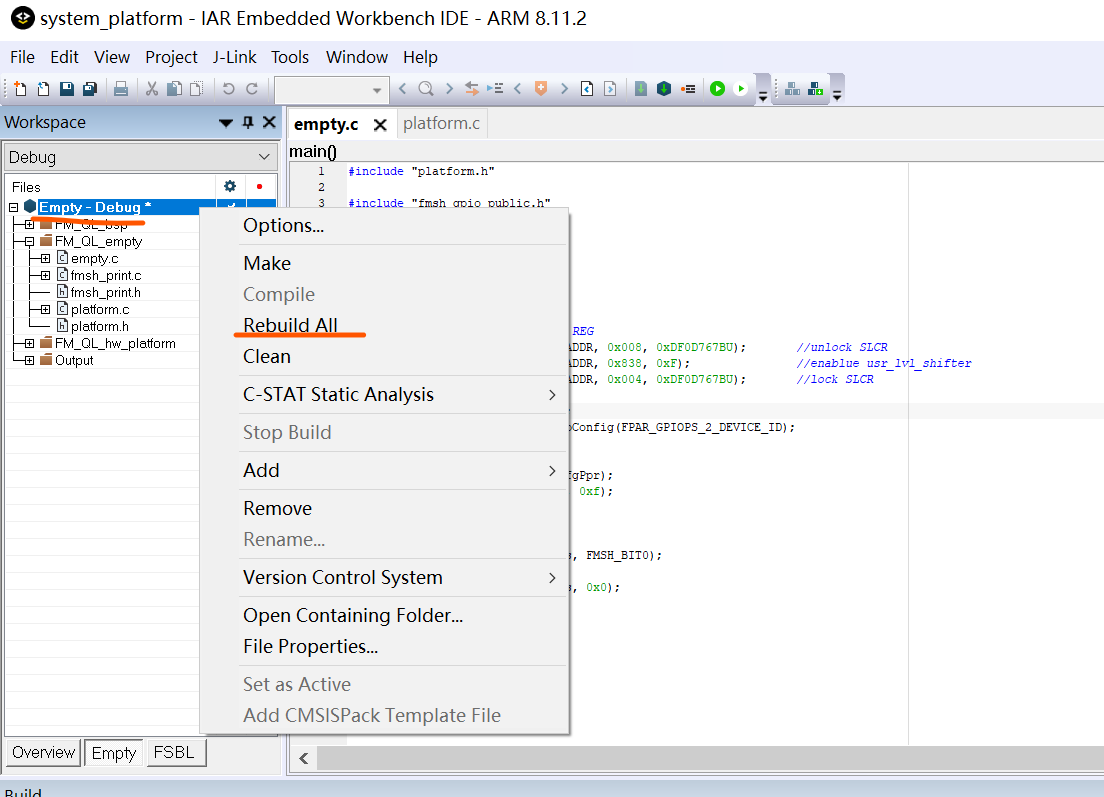Choose Open Containing Folder option
The width and height of the screenshot is (1104, 797).
pos(352,615)
